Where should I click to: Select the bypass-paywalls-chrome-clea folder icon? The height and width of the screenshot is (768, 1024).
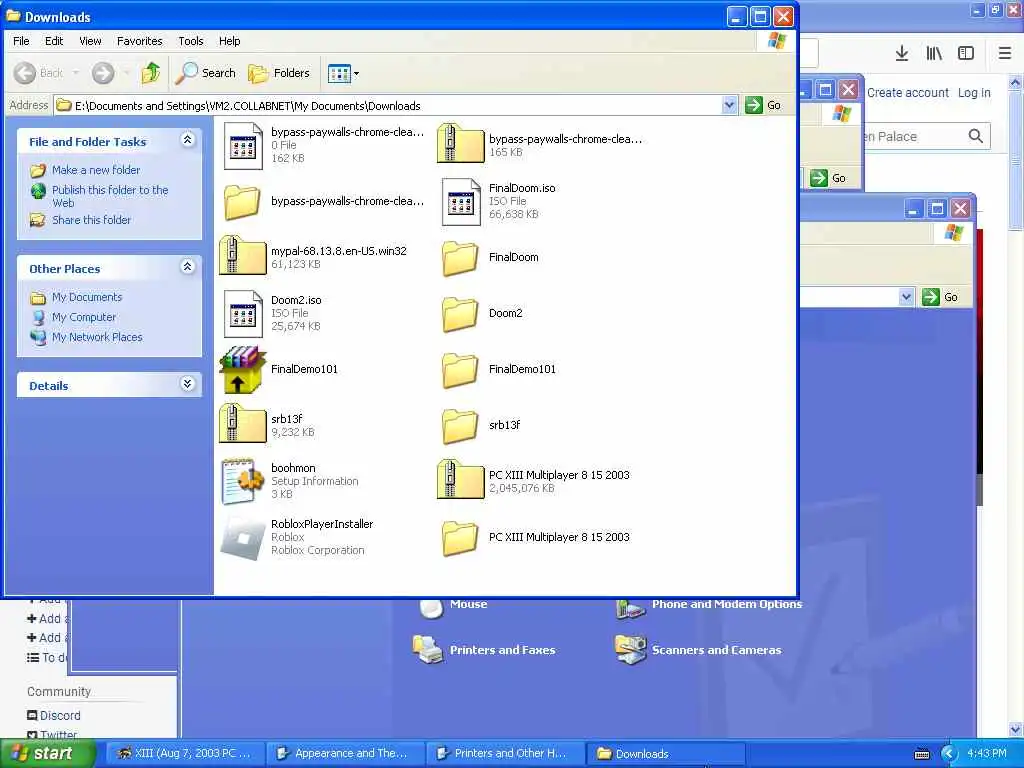click(x=242, y=202)
